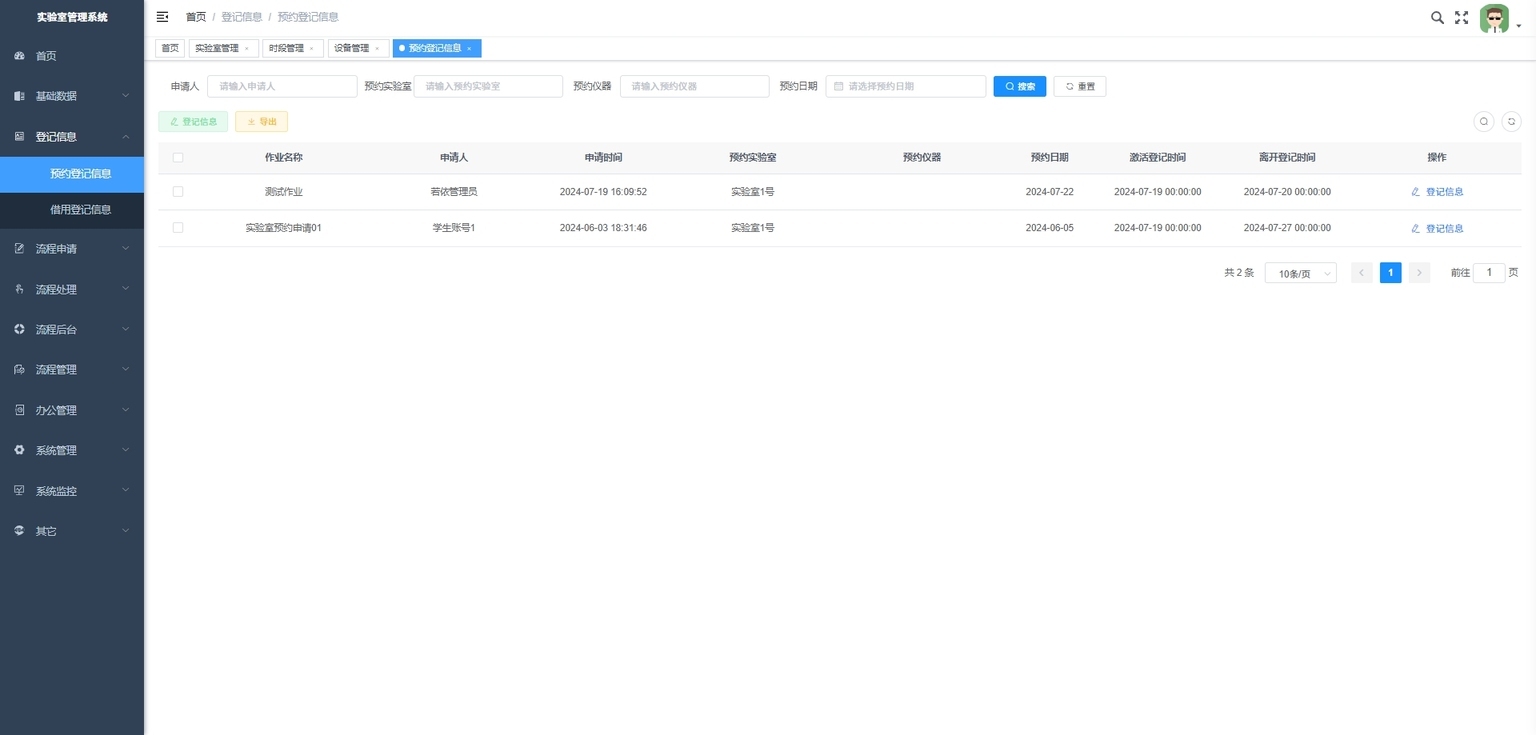
Task: Open the header search magnifier icon
Action: point(1437,17)
